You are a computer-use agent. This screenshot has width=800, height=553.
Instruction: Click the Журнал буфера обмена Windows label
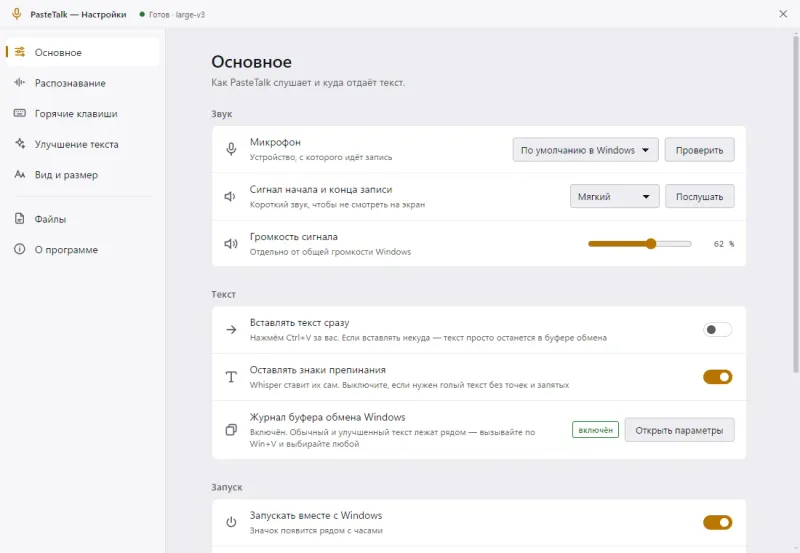(x=327, y=417)
